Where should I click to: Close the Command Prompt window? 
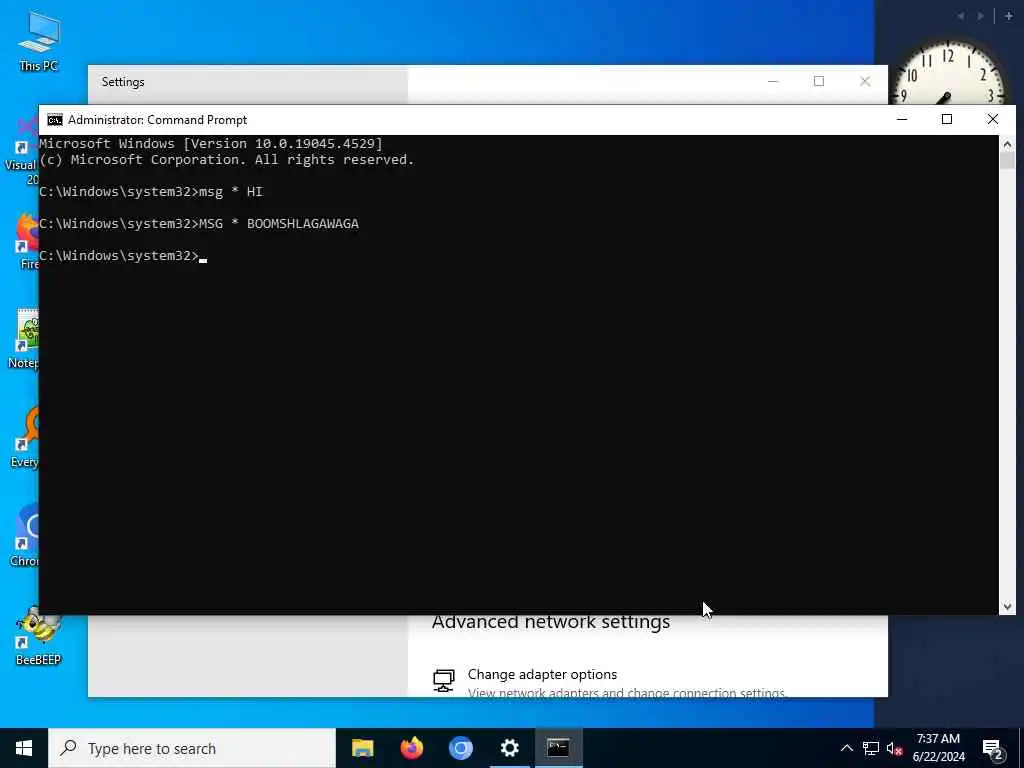pos(993,120)
